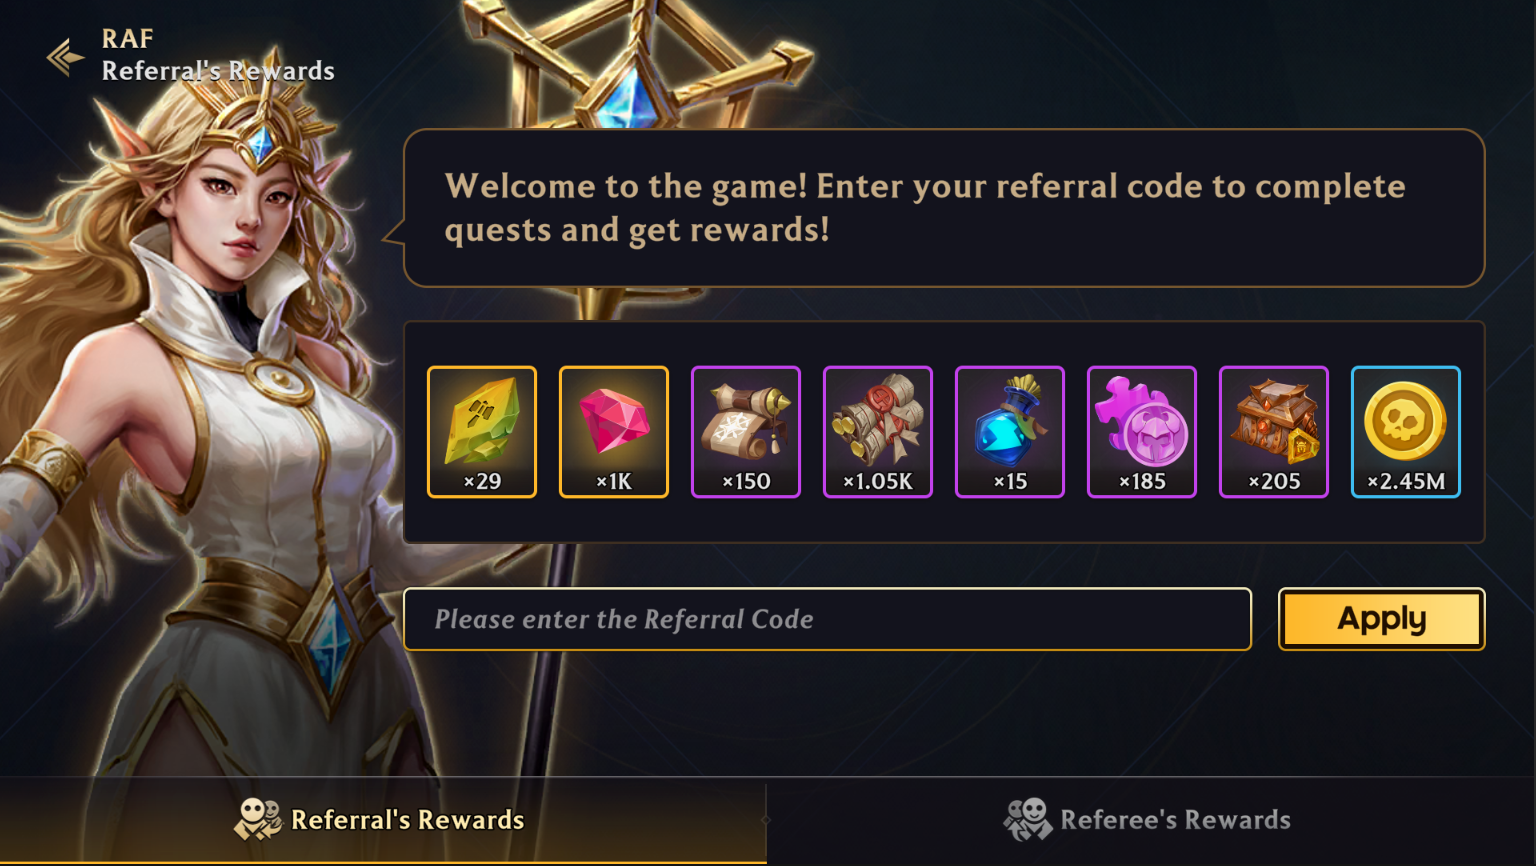Select the treasure chest reward x205
The width and height of the screenshot is (1536, 866).
[1274, 432]
